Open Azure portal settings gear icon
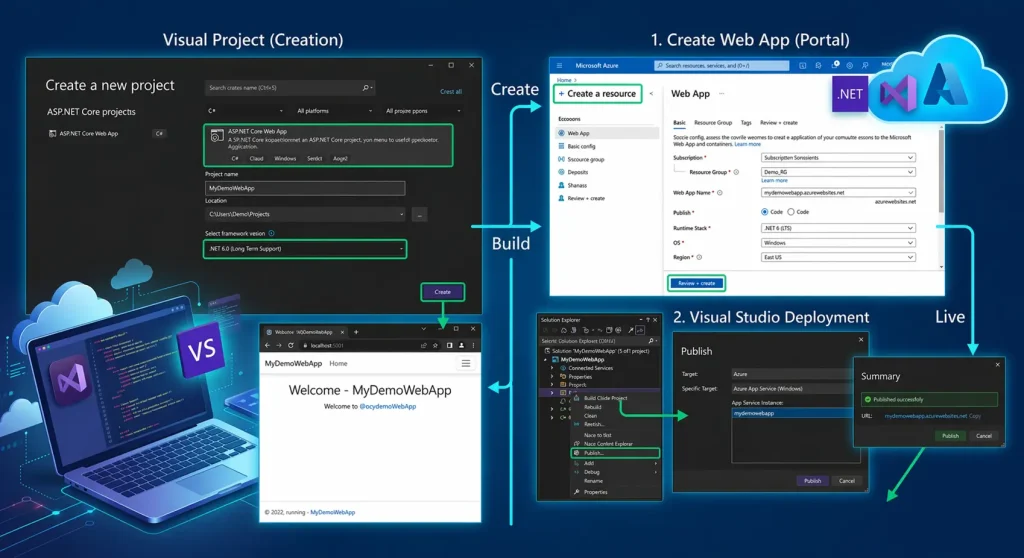 tap(850, 65)
